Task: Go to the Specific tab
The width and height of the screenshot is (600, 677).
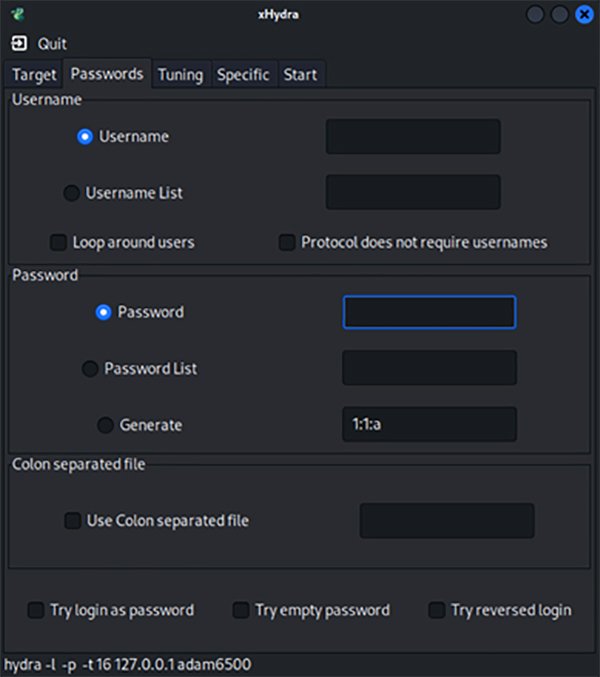Action: pos(243,75)
